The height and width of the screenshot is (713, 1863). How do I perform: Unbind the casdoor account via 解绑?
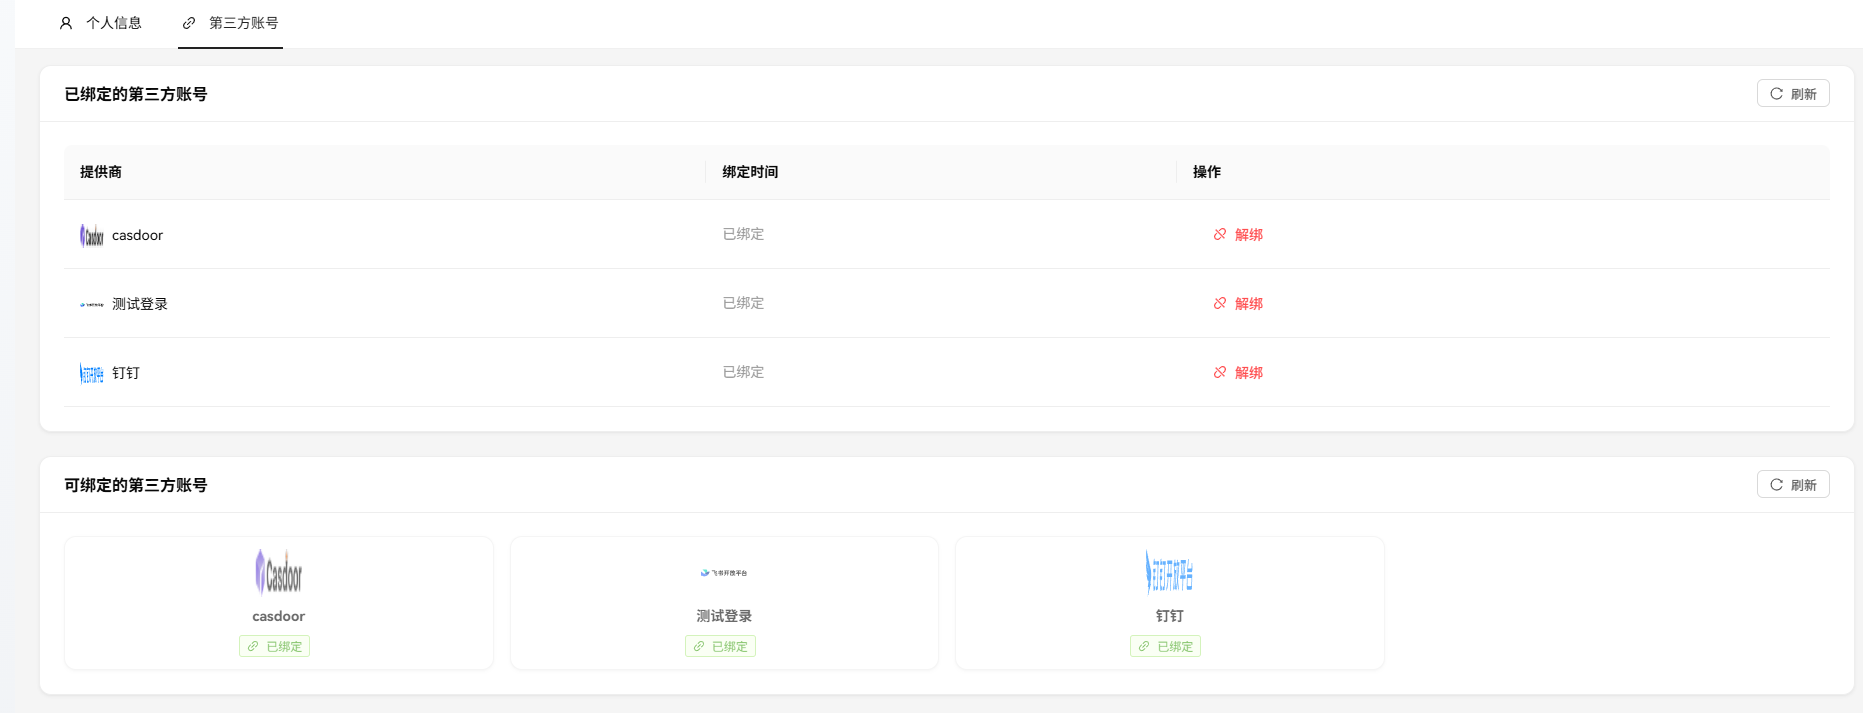pyautogui.click(x=1238, y=234)
